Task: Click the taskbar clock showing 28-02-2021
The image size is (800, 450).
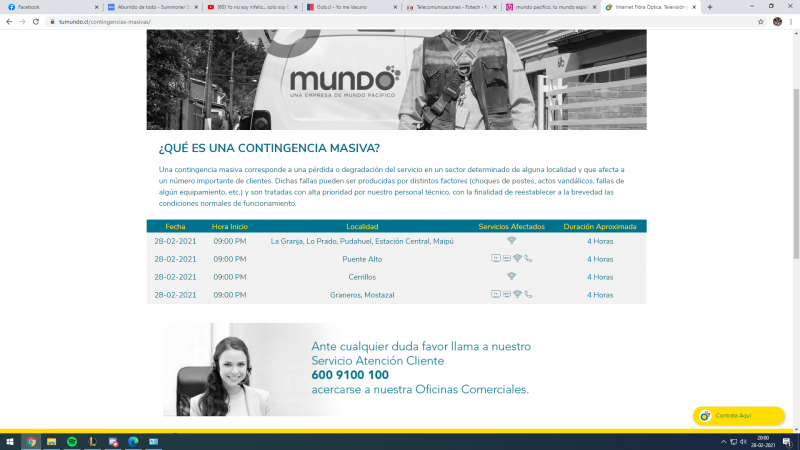Action: [x=763, y=442]
